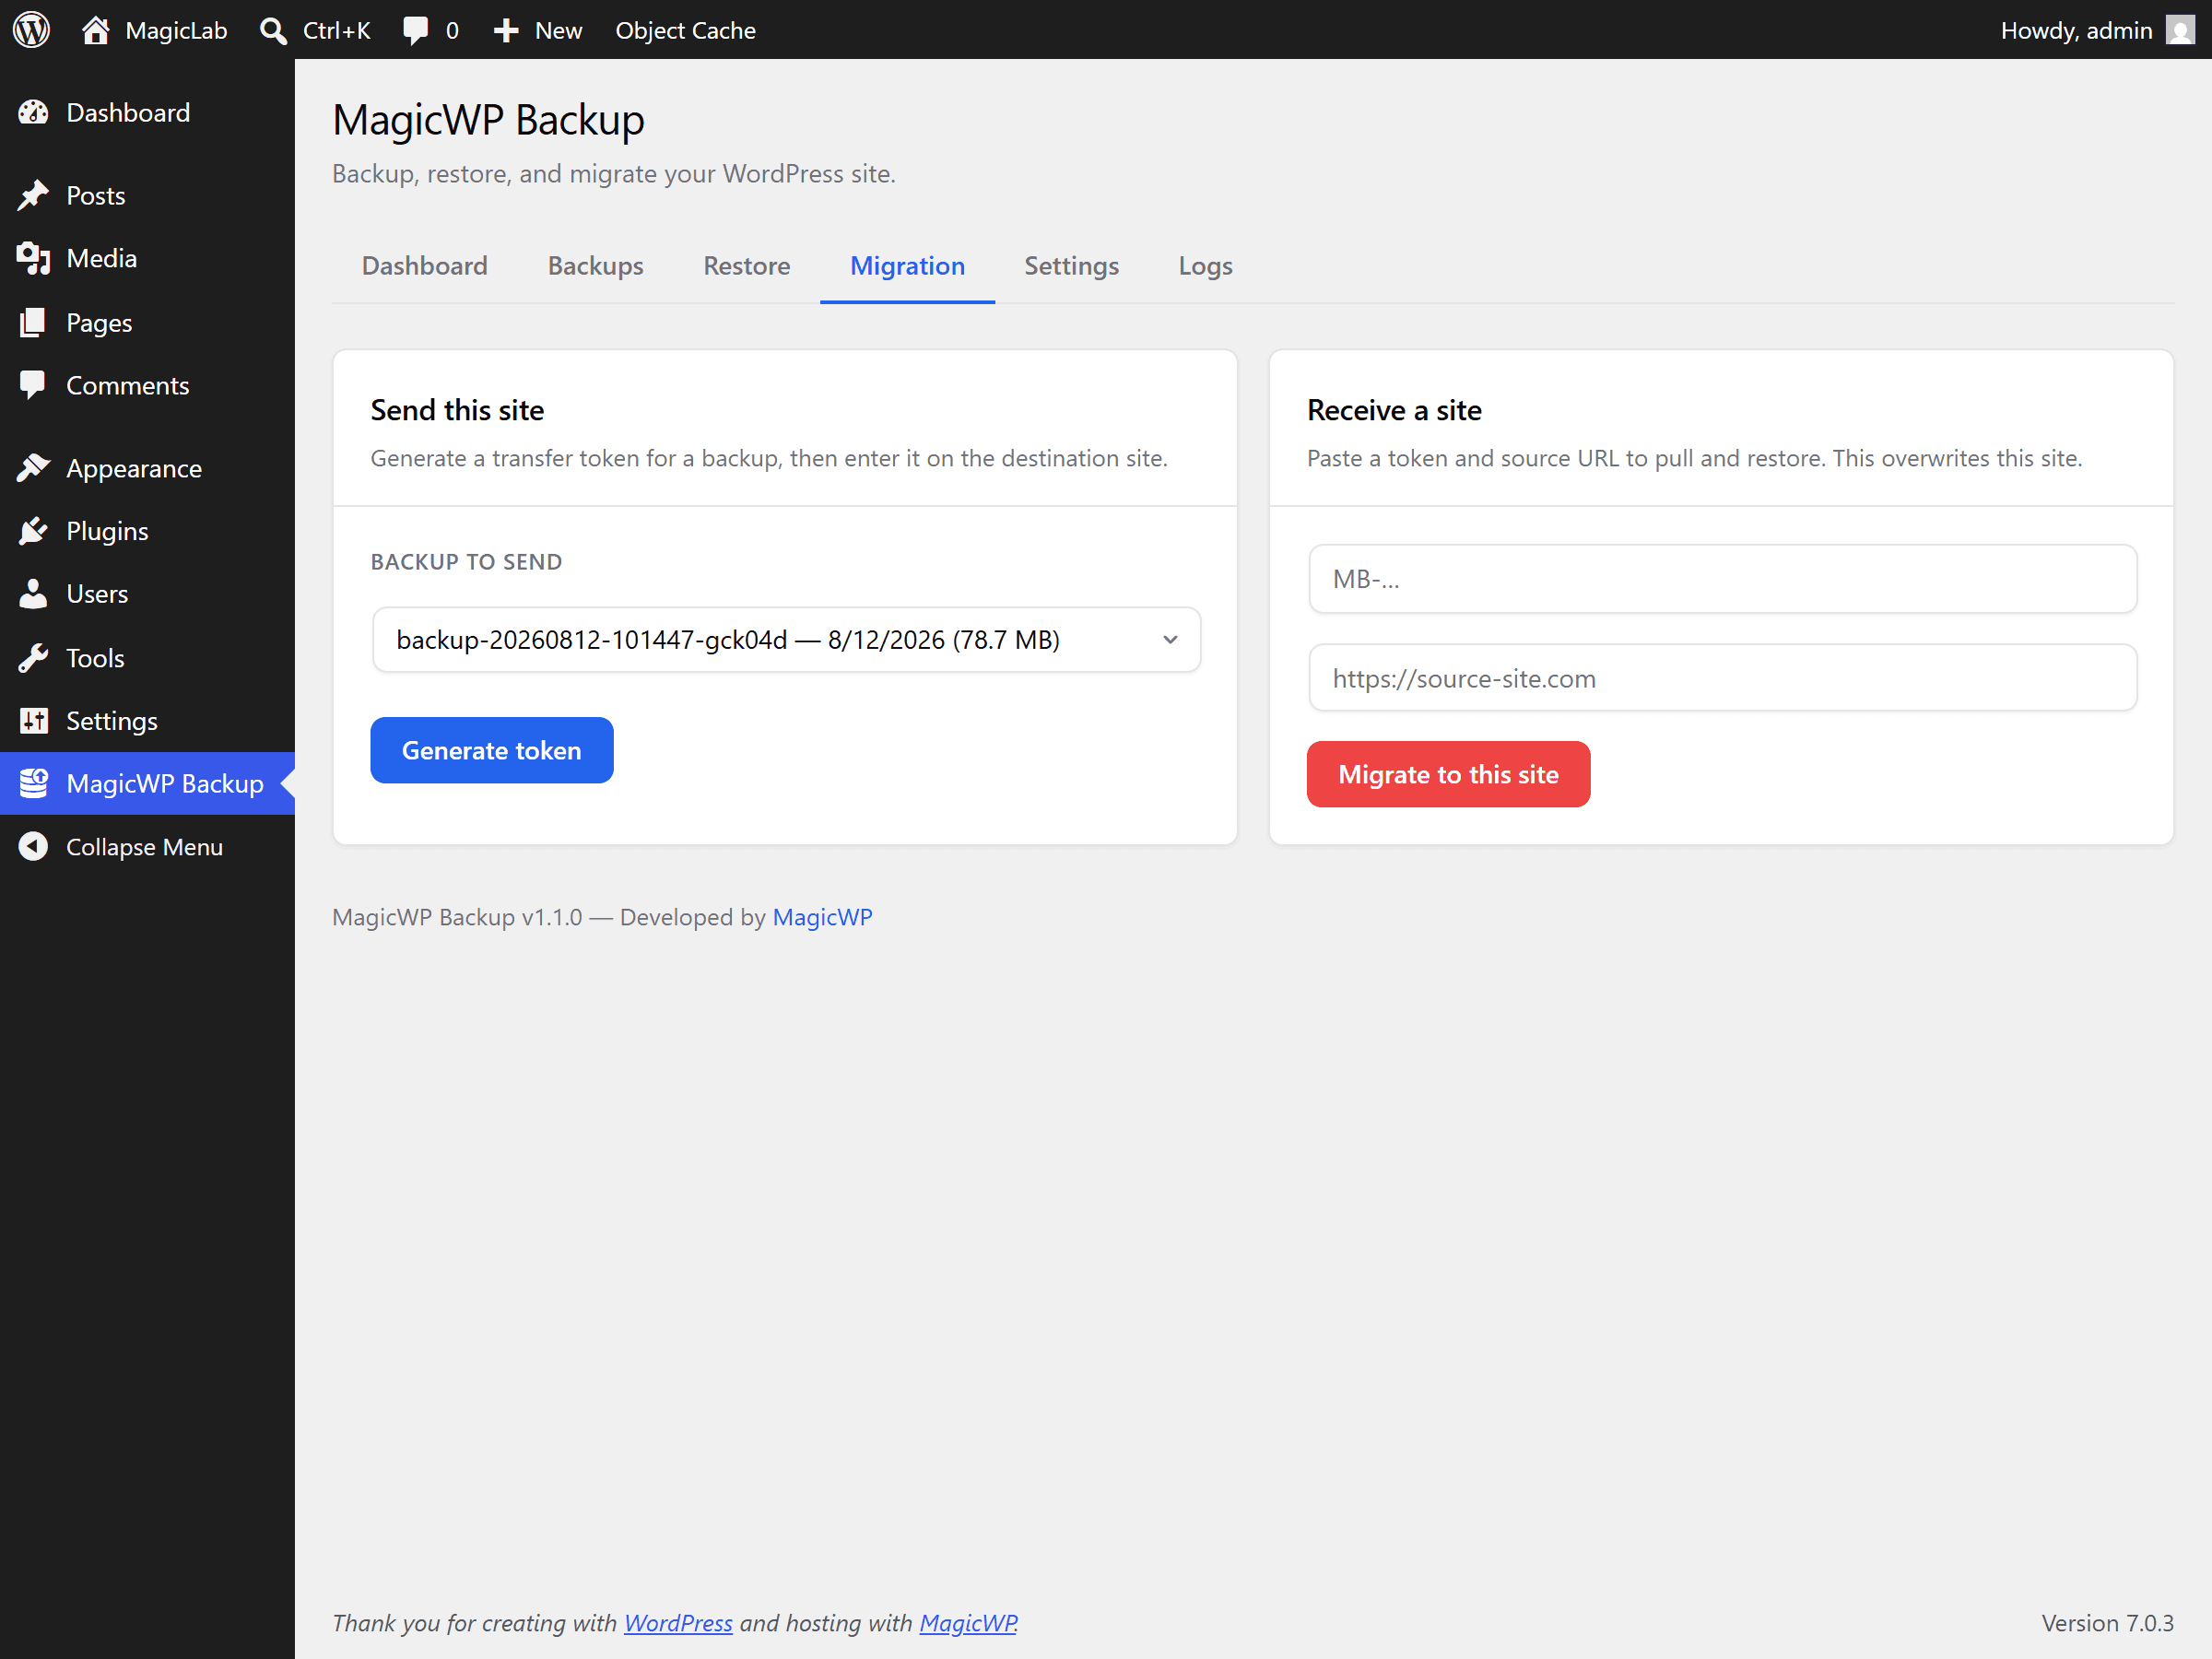Open Comments in the sidebar menu
Screen dimensions: 2212x1659
click(x=127, y=385)
